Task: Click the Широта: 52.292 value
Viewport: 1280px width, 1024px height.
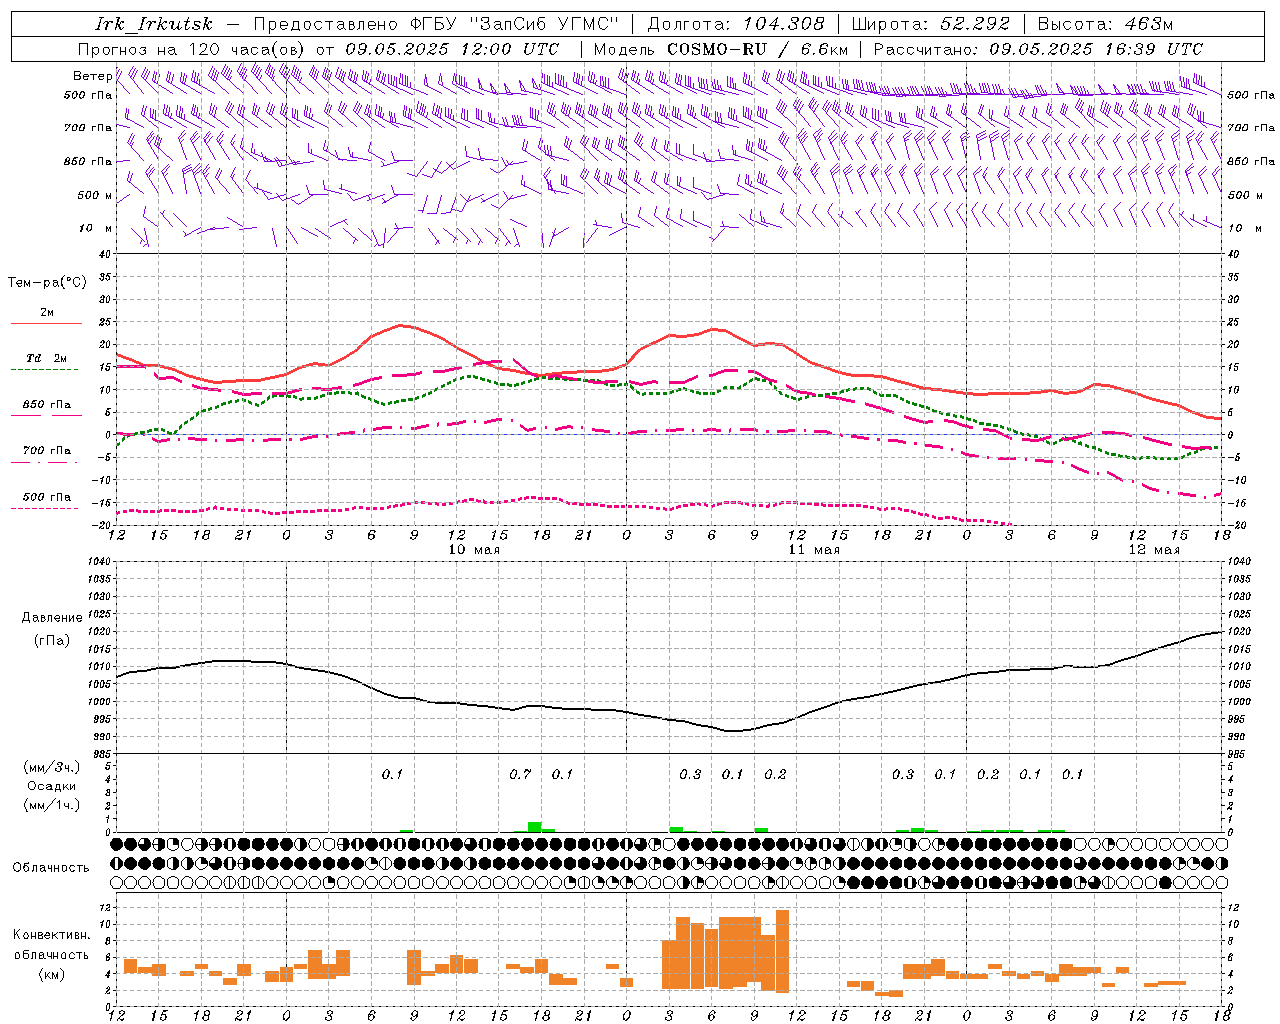Action: point(931,25)
